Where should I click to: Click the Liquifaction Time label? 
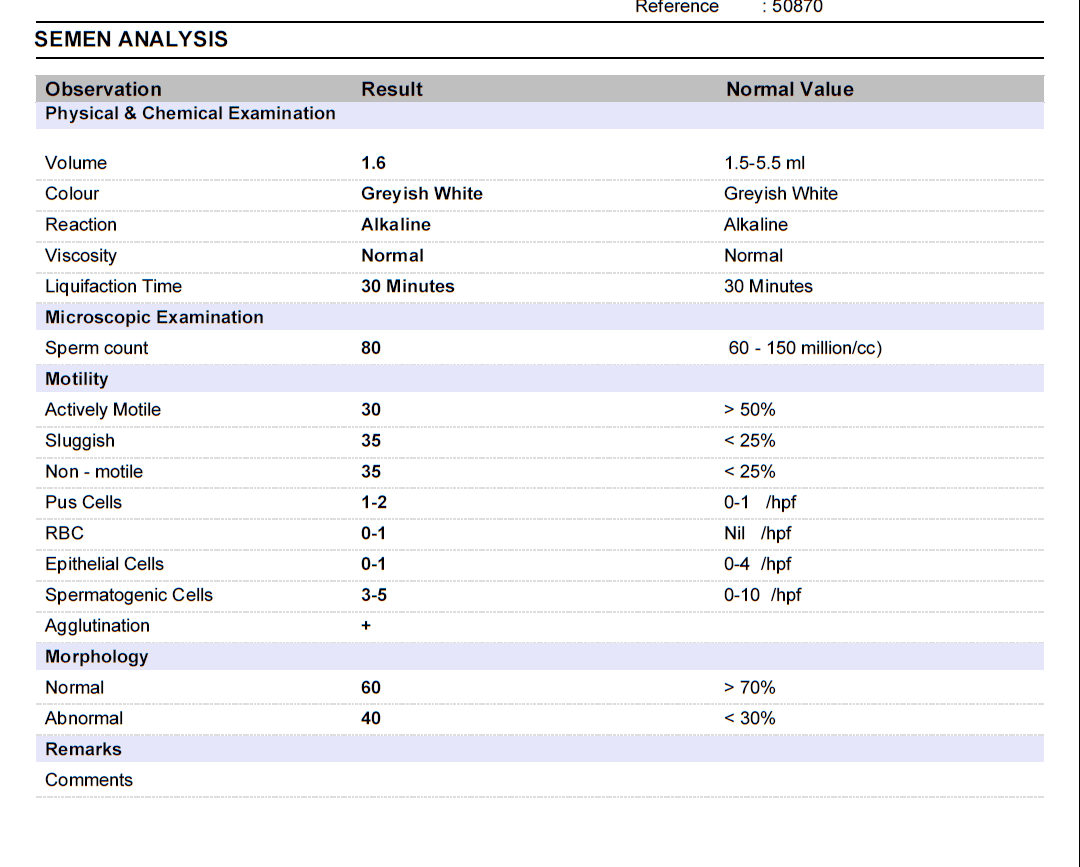pos(113,286)
